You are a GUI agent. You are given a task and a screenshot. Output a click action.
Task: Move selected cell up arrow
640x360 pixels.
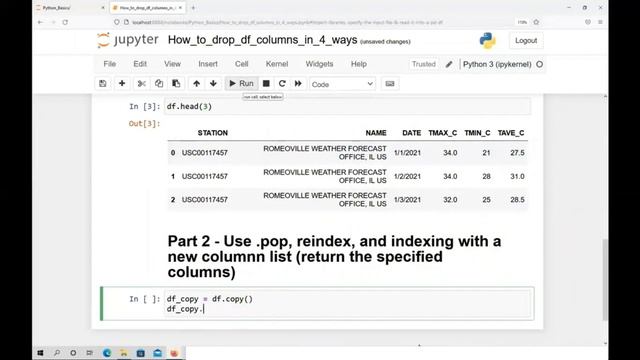tap(196, 84)
